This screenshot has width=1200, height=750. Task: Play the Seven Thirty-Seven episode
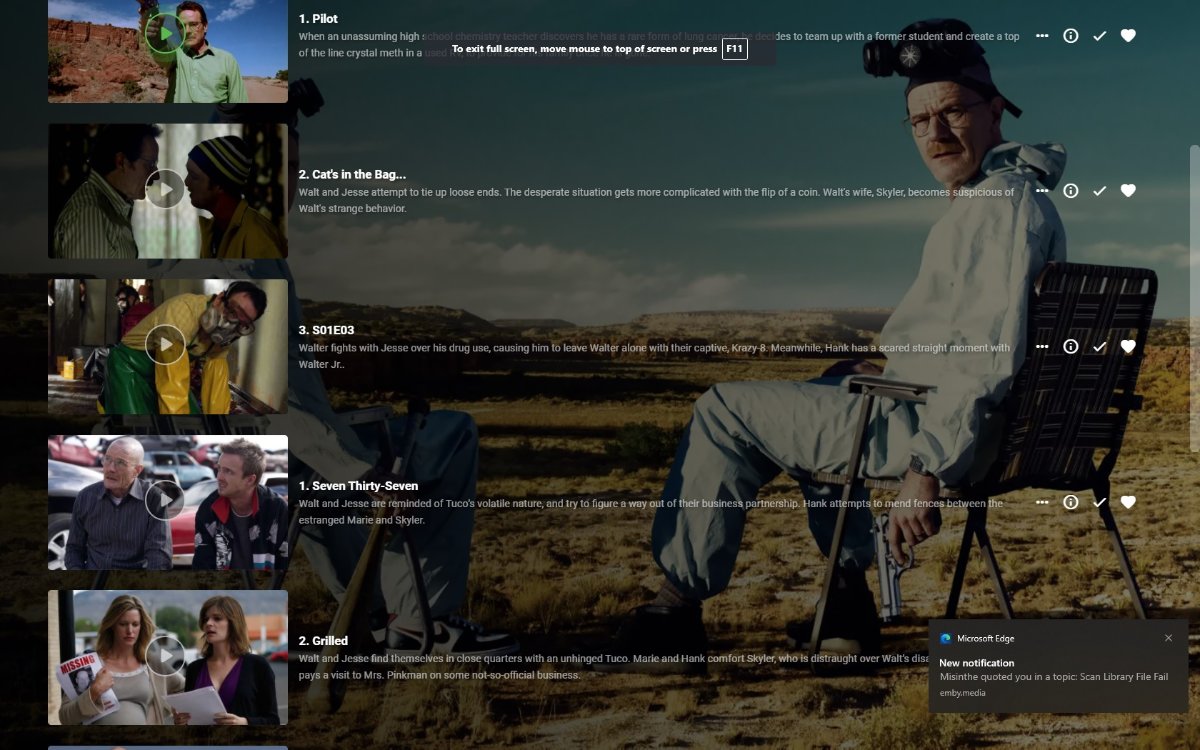pyautogui.click(x=165, y=500)
